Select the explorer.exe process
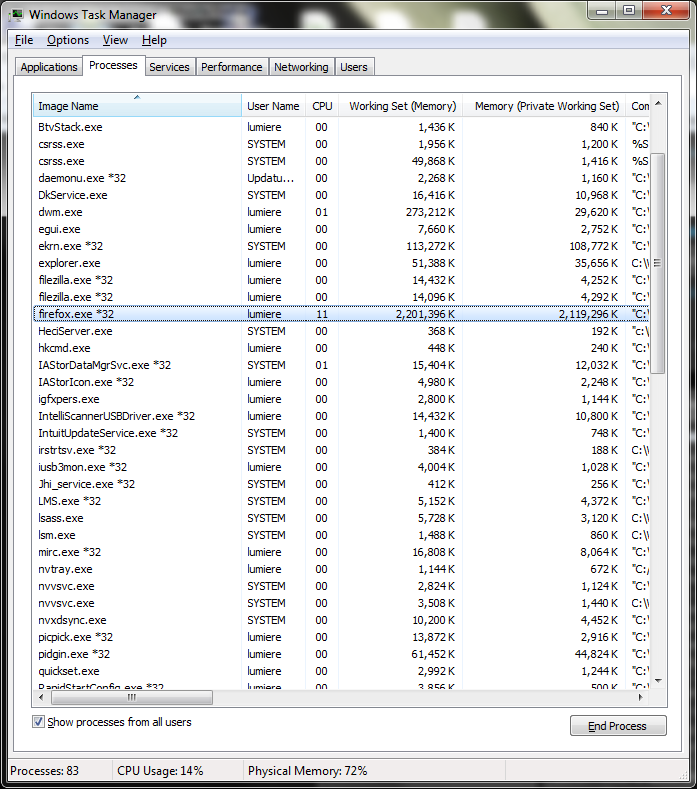697x789 pixels. pyautogui.click(x=341, y=263)
